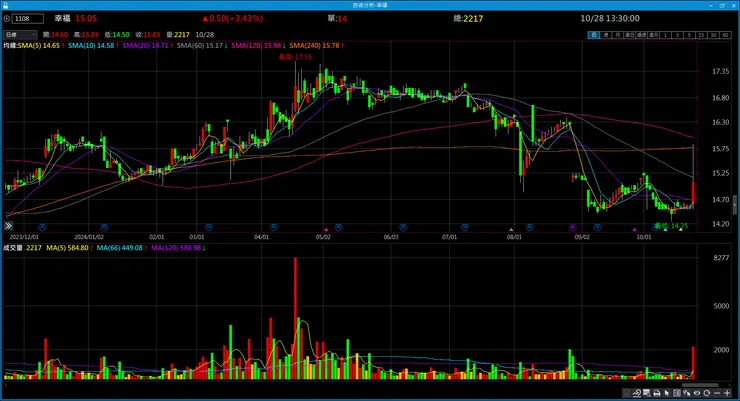Viewport: 740px width, 401px height.
Task: Click the stock code field showing 1108
Action: [x=28, y=18]
